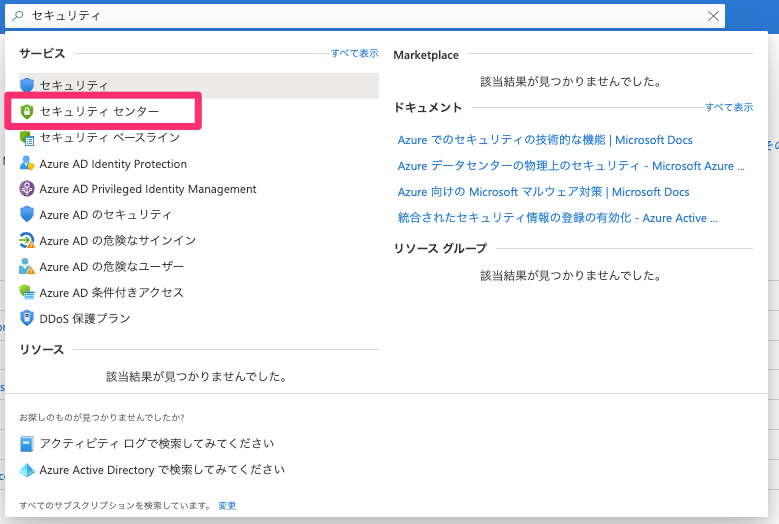The height and width of the screenshot is (524, 779).
Task: Click the リソース section heading
Action: pos(42,350)
